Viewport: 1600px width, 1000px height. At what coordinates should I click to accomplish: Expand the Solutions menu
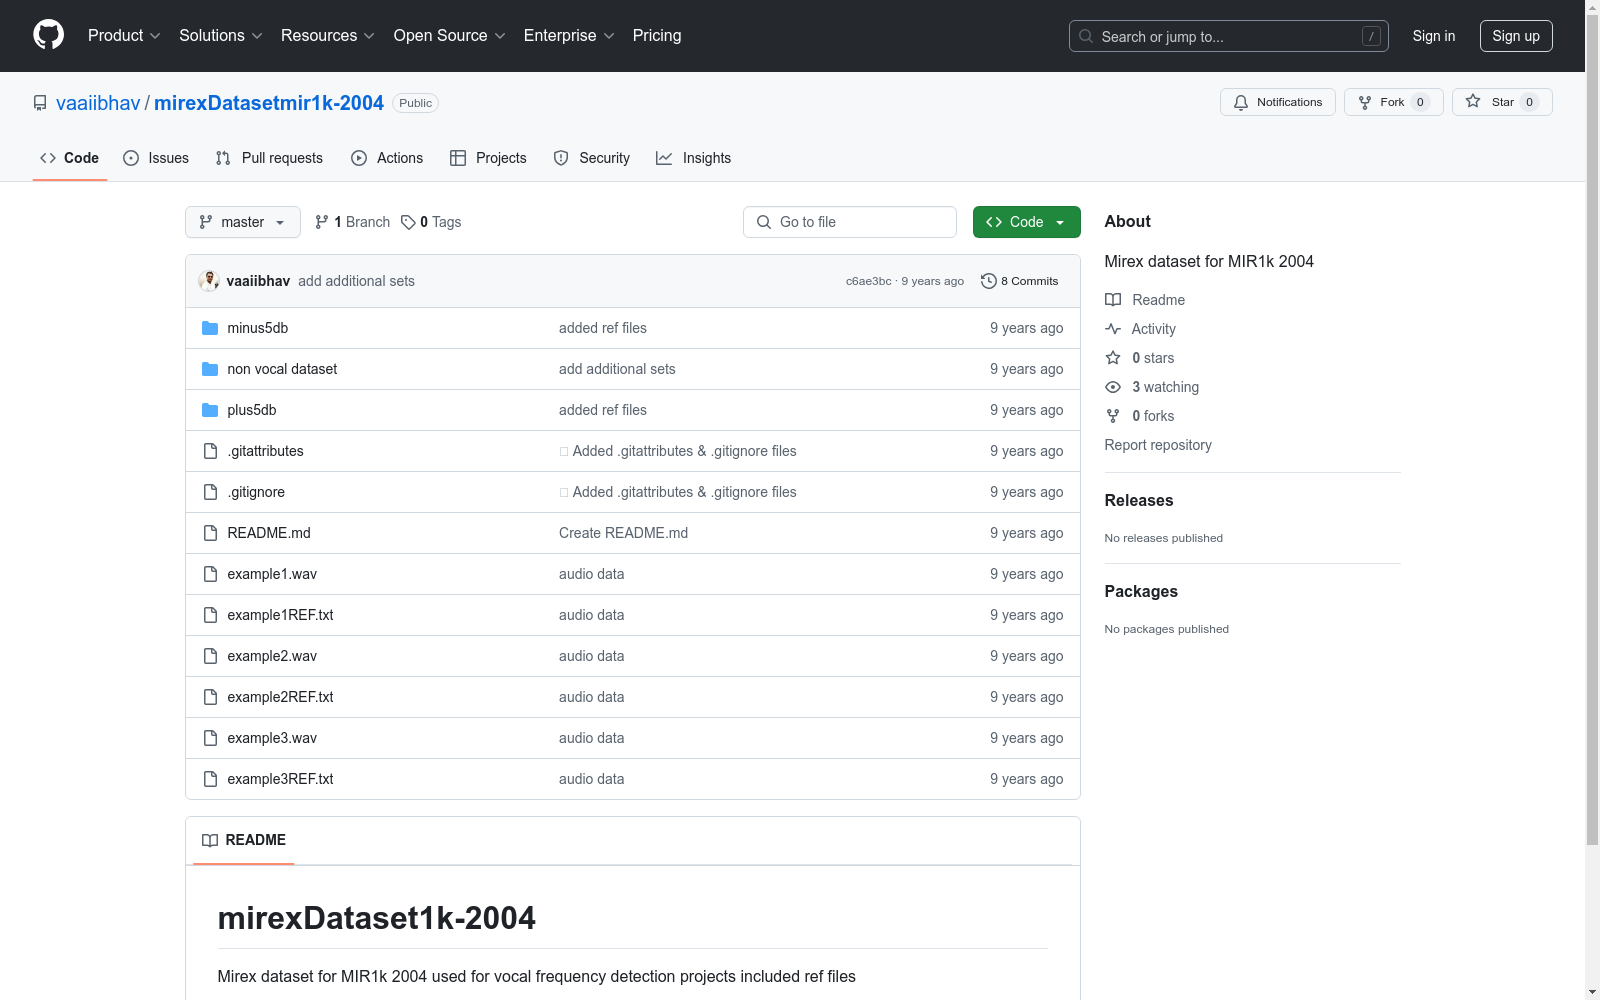click(x=221, y=36)
